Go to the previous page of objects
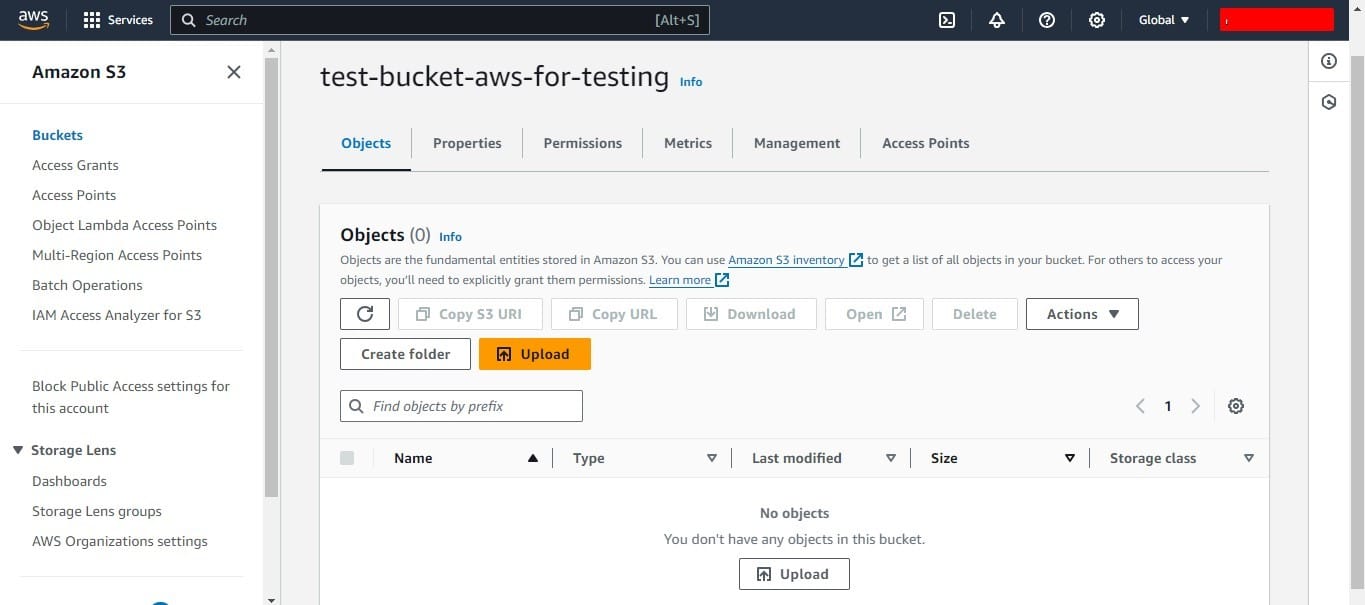This screenshot has height=605, width=1365. (1140, 406)
